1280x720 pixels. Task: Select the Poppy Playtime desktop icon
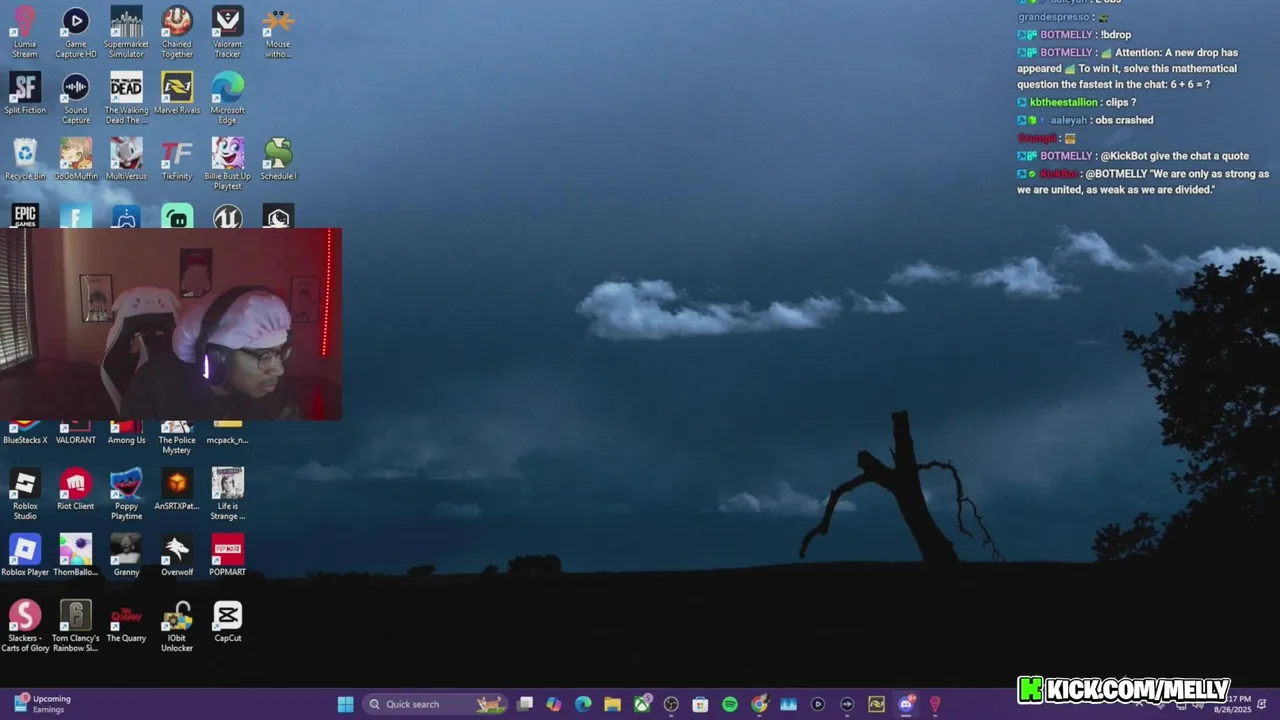[x=126, y=494]
